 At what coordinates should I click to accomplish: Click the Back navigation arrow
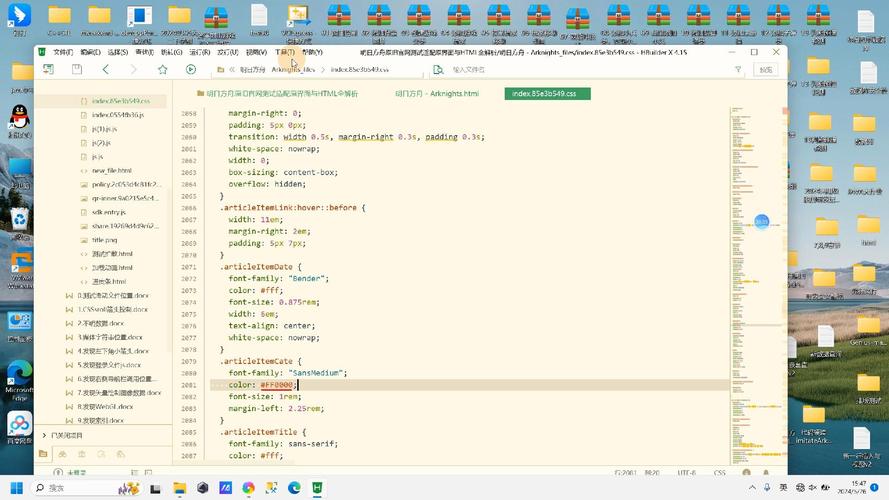tap(106, 70)
